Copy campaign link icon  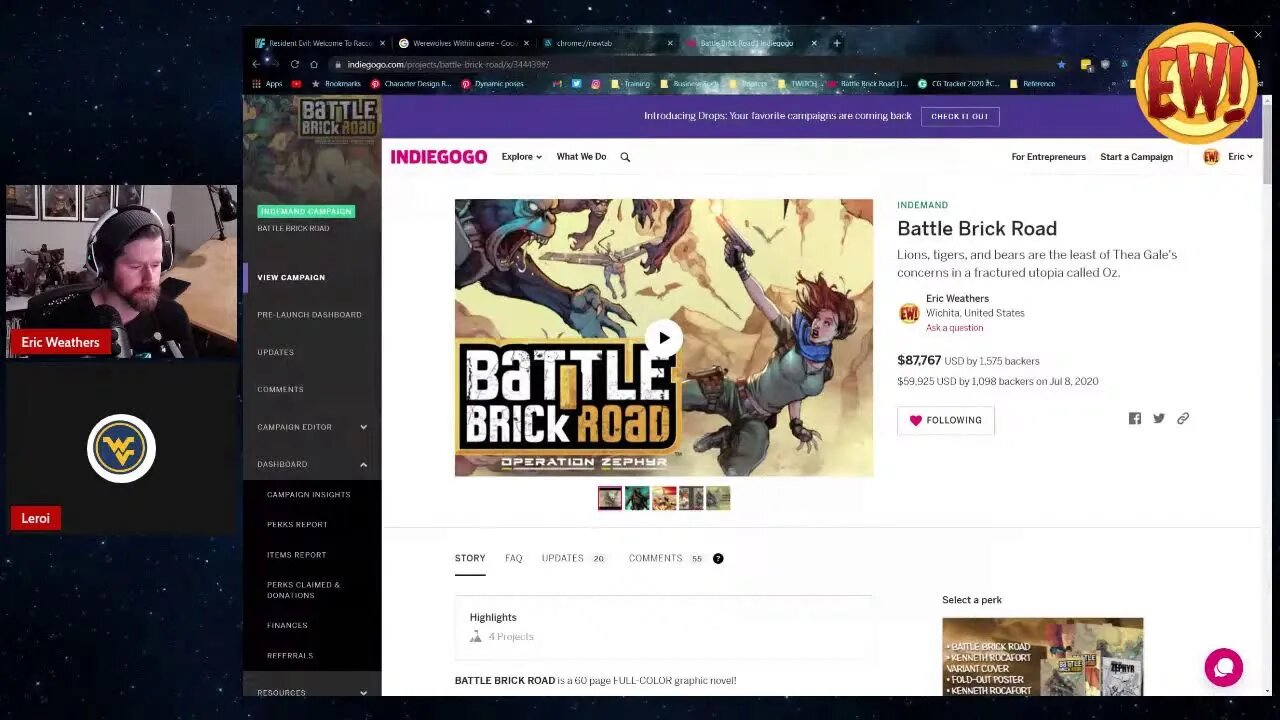pyautogui.click(x=1183, y=419)
